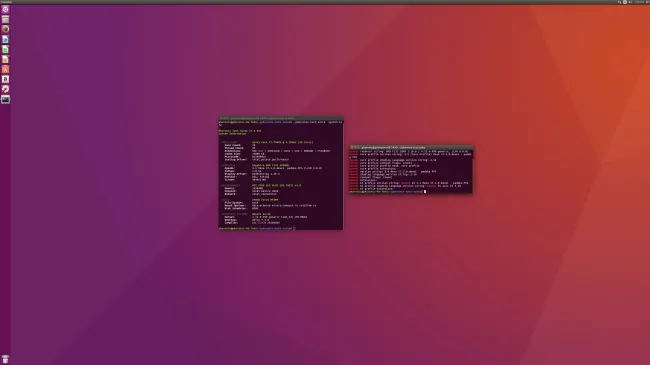Focus the second terminal's title bar
The width and height of the screenshot is (650, 365).
pos(411,147)
